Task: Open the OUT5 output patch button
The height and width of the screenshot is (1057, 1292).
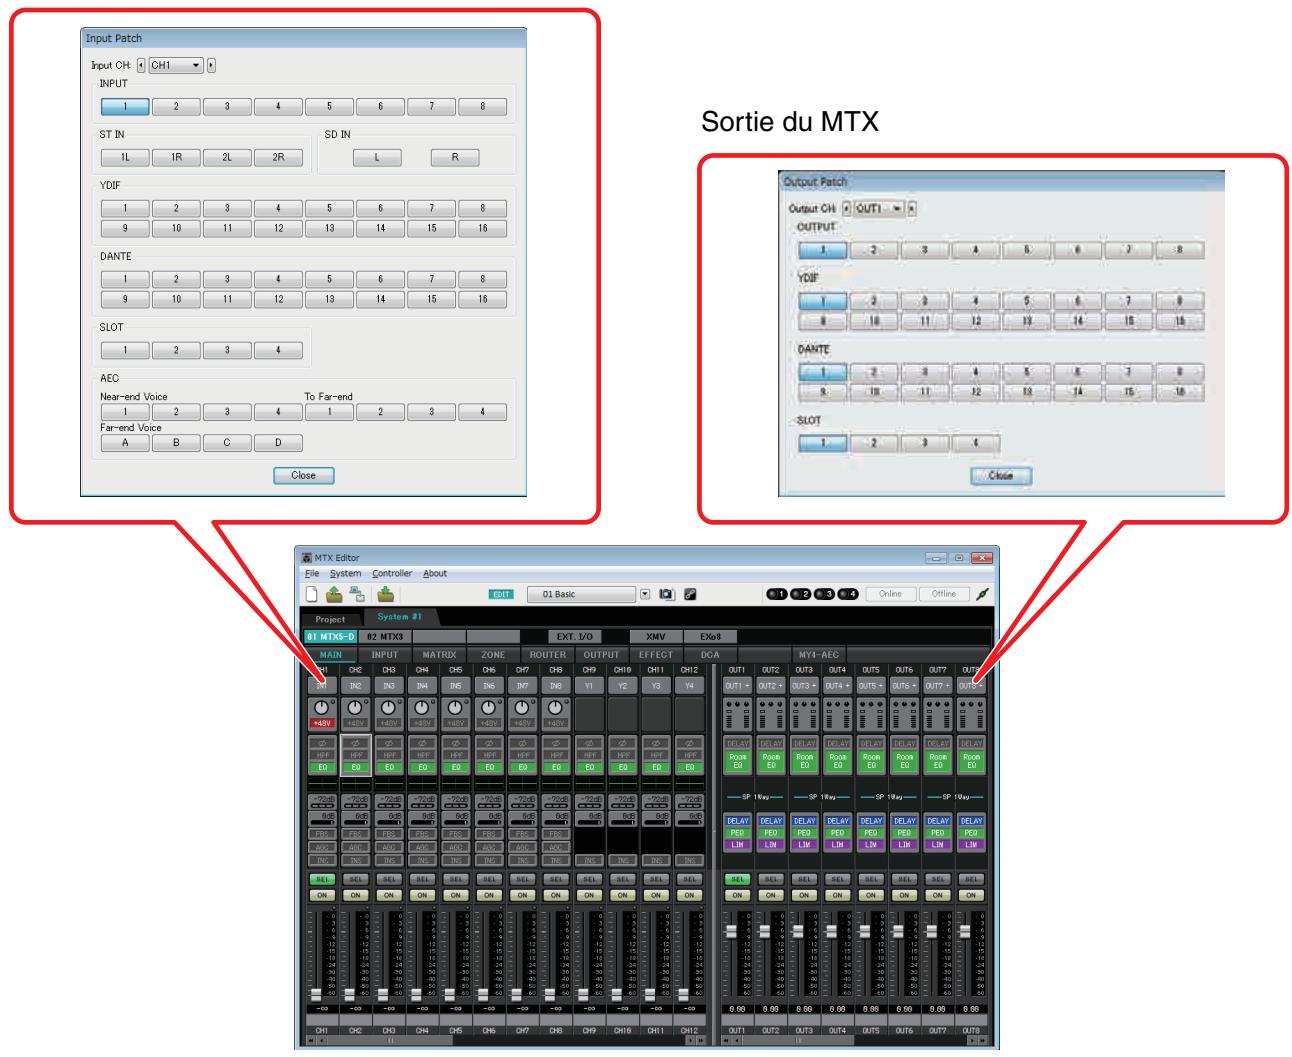Action: tap(871, 685)
